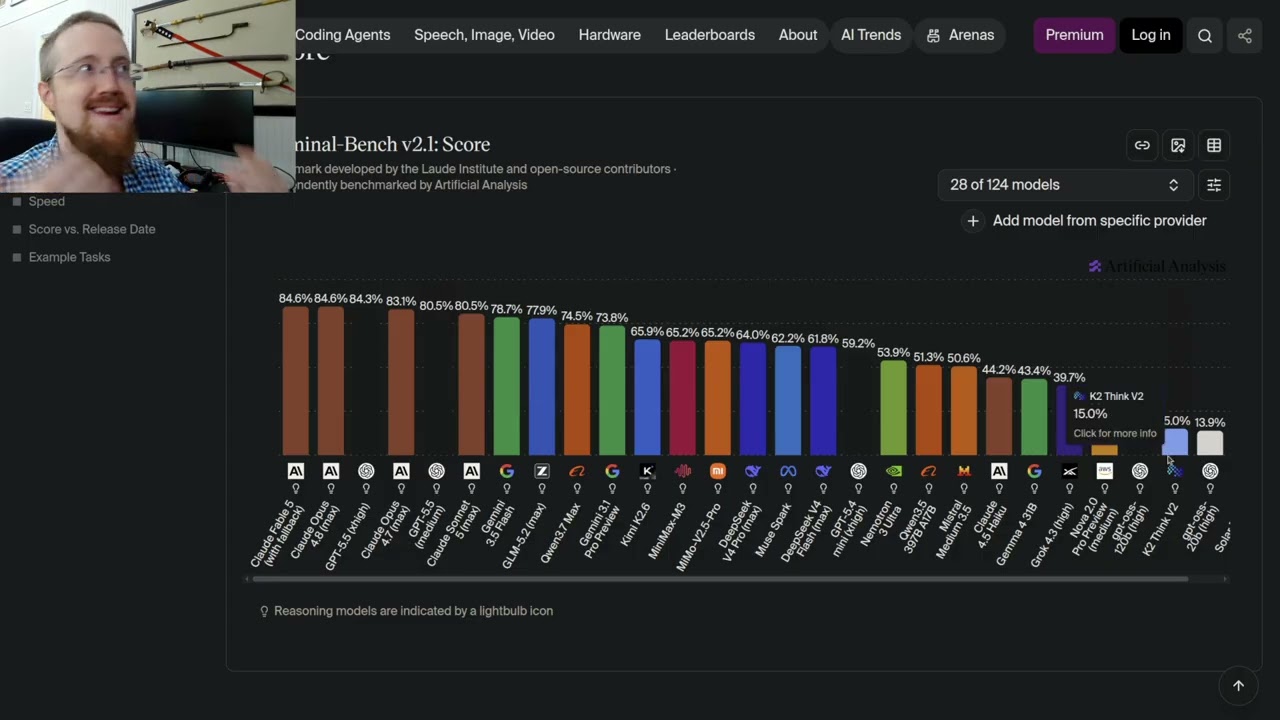Go to AI Trends page
This screenshot has height=720, width=1280.
[x=871, y=35]
